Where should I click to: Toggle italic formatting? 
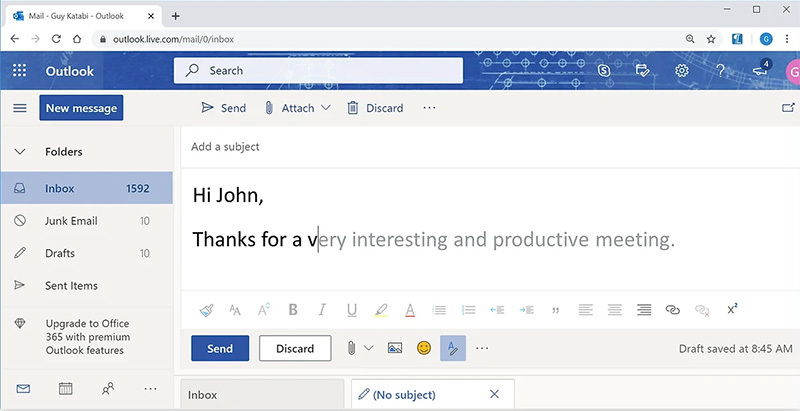pos(322,310)
